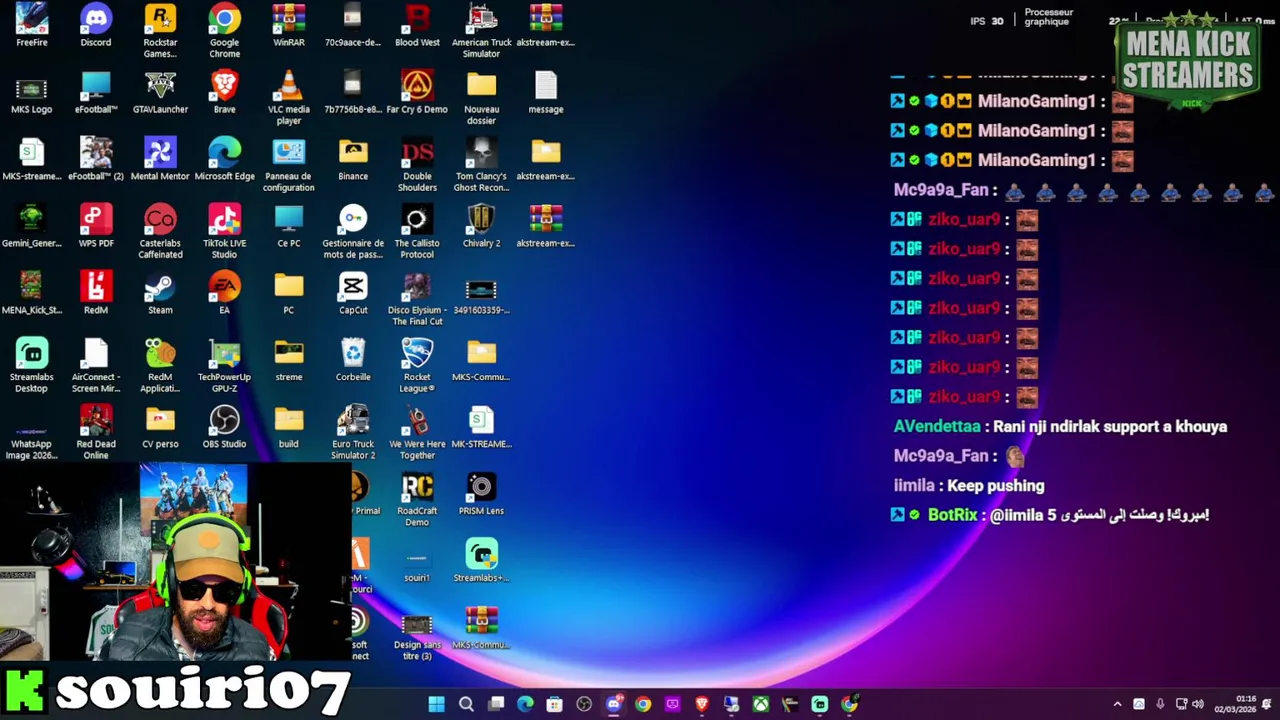Open the build folder
This screenshot has width=1280, height=720.
[x=289, y=427]
